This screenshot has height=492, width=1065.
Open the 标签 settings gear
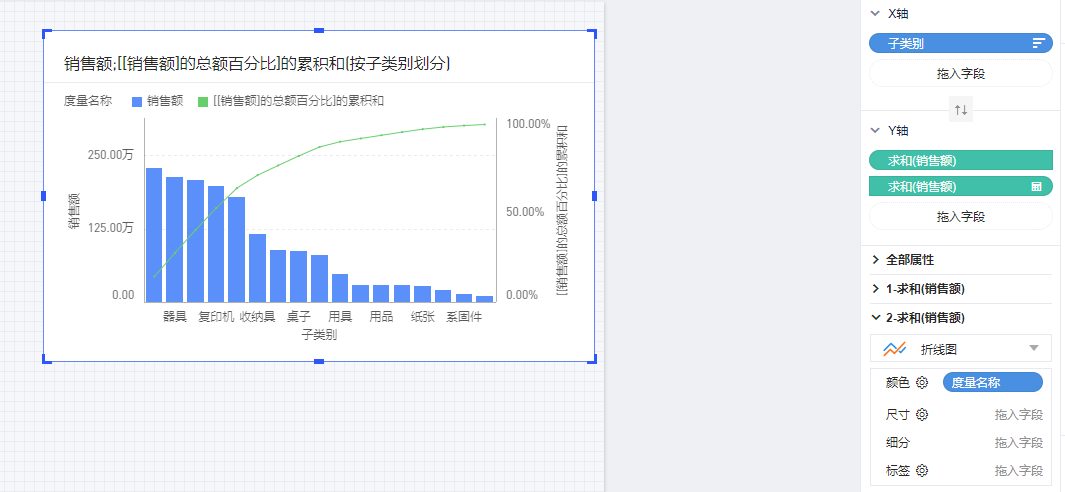[922, 470]
